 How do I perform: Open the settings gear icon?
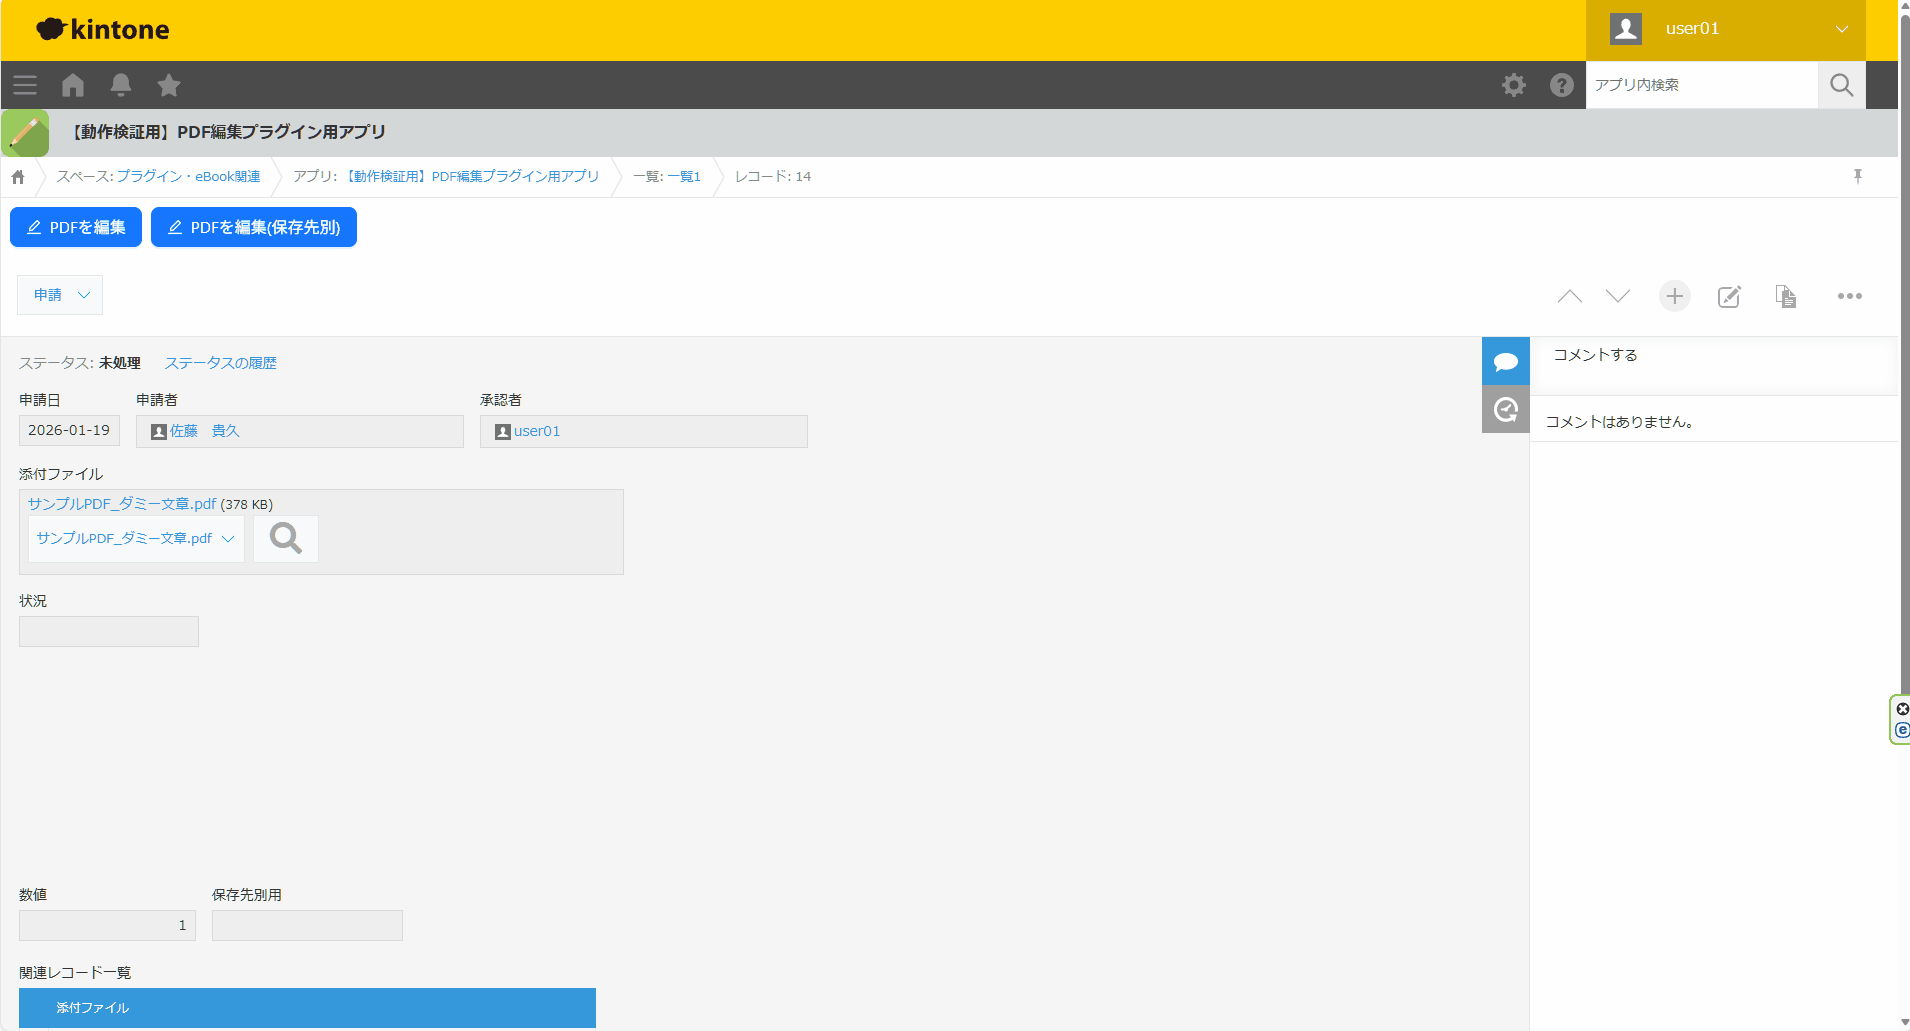(1514, 85)
